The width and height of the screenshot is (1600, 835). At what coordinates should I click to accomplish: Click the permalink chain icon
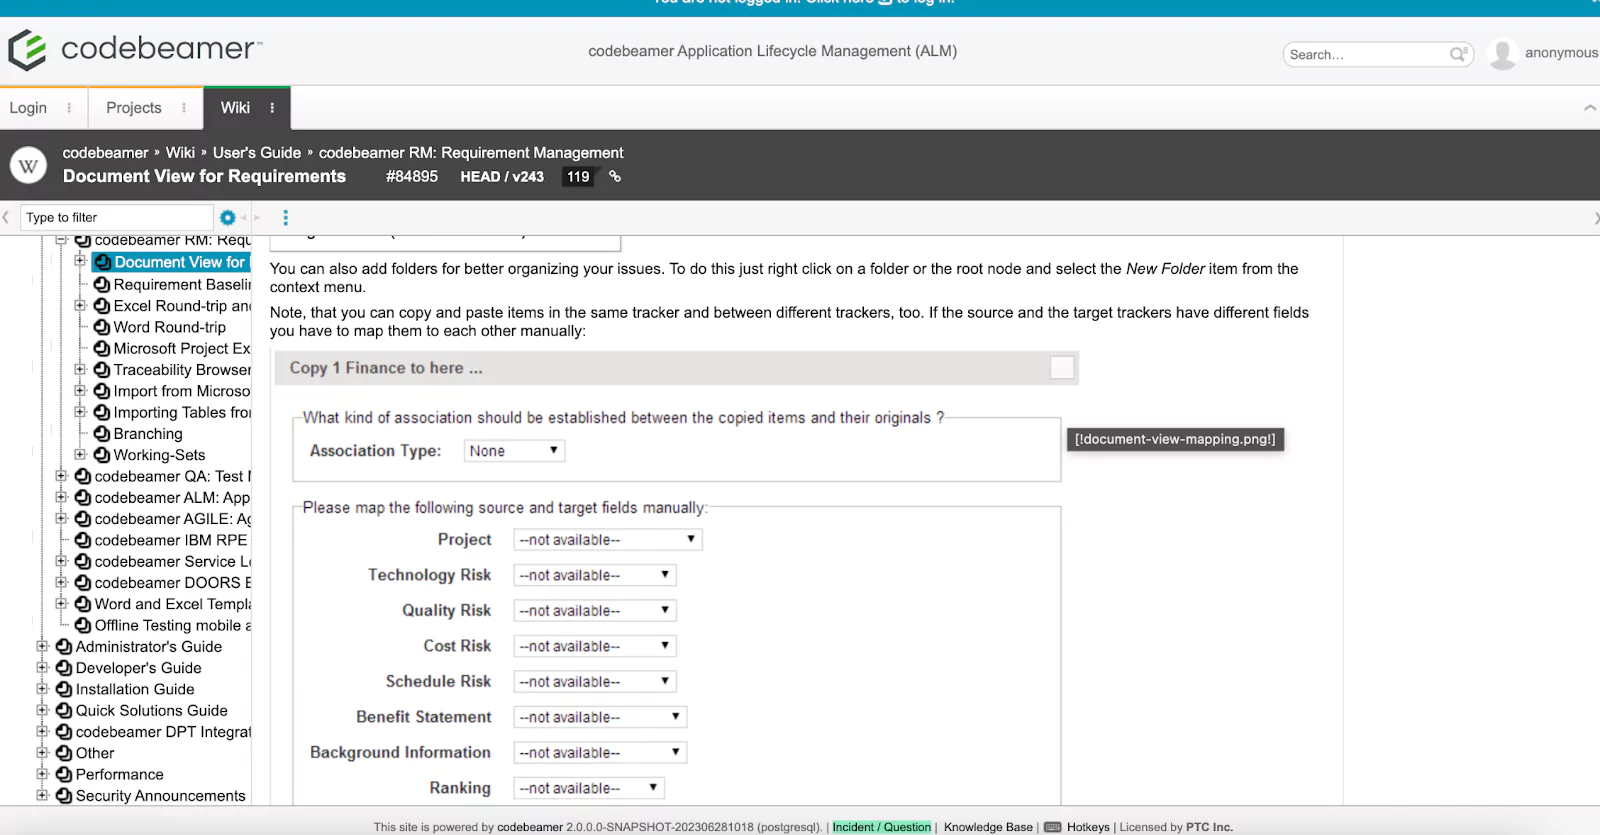pyautogui.click(x=615, y=176)
